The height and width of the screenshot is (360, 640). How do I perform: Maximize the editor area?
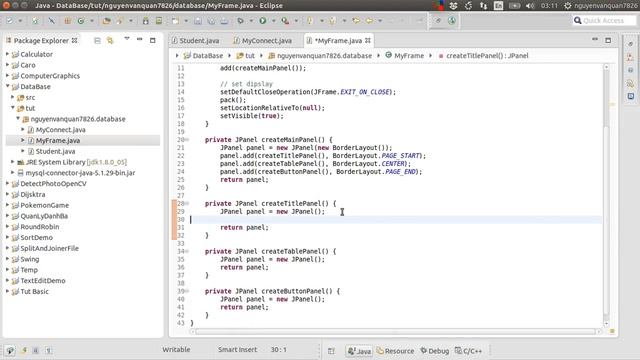(x=608, y=40)
